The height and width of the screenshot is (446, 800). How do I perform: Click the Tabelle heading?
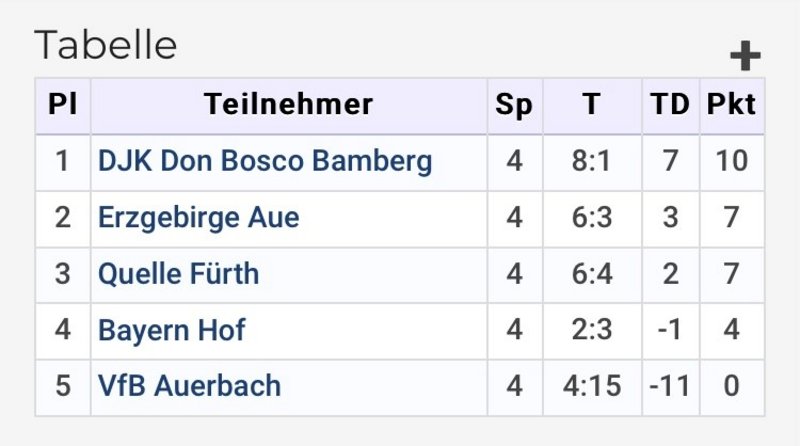106,45
